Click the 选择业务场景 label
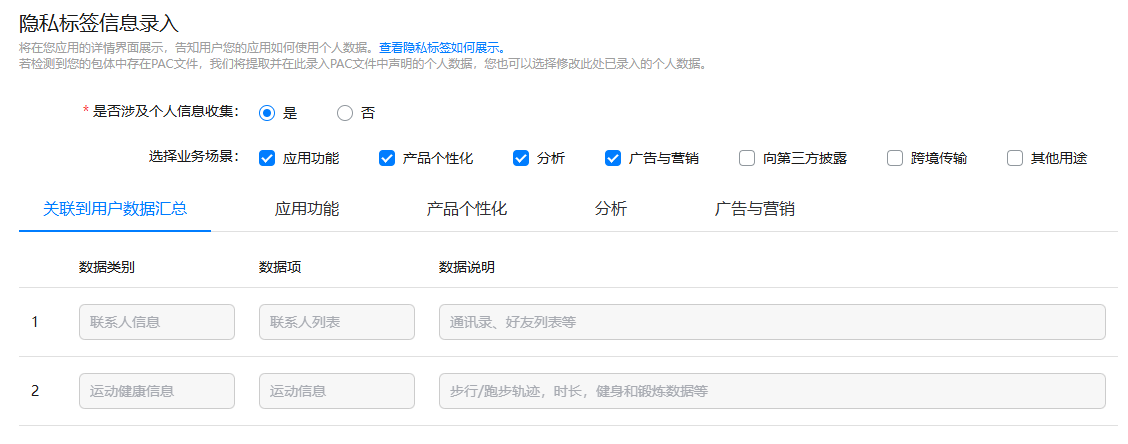1128x444 pixels. point(194,157)
